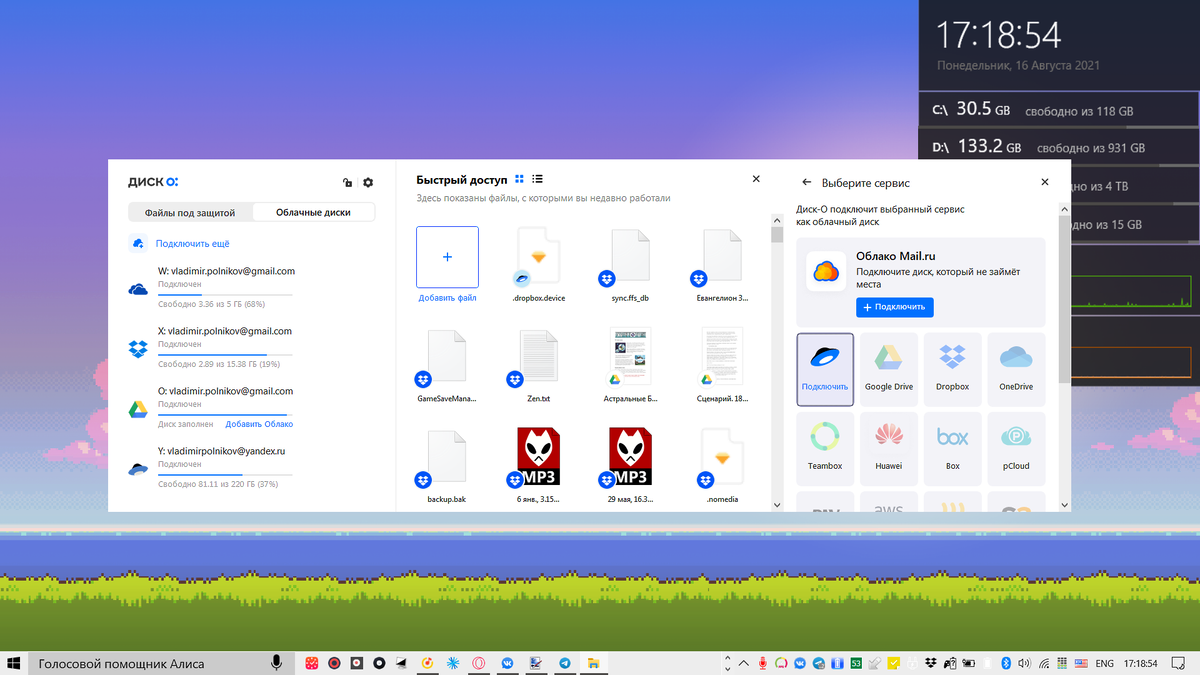This screenshot has height=675, width=1200.
Task: Choose Dropbox service tile
Action: tap(953, 370)
